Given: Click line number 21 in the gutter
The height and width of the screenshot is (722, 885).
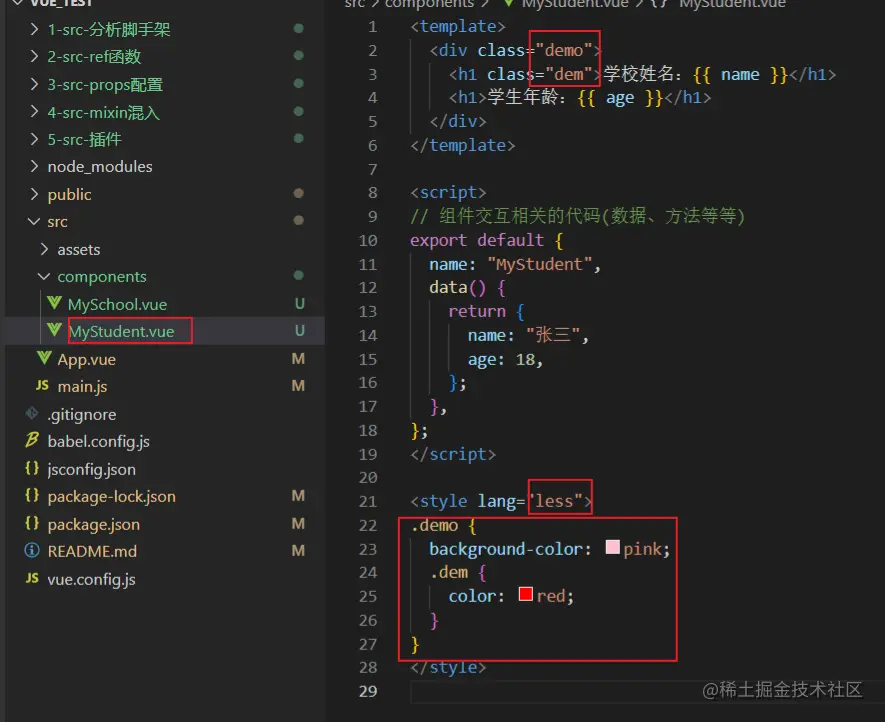Looking at the screenshot, I should (368, 501).
